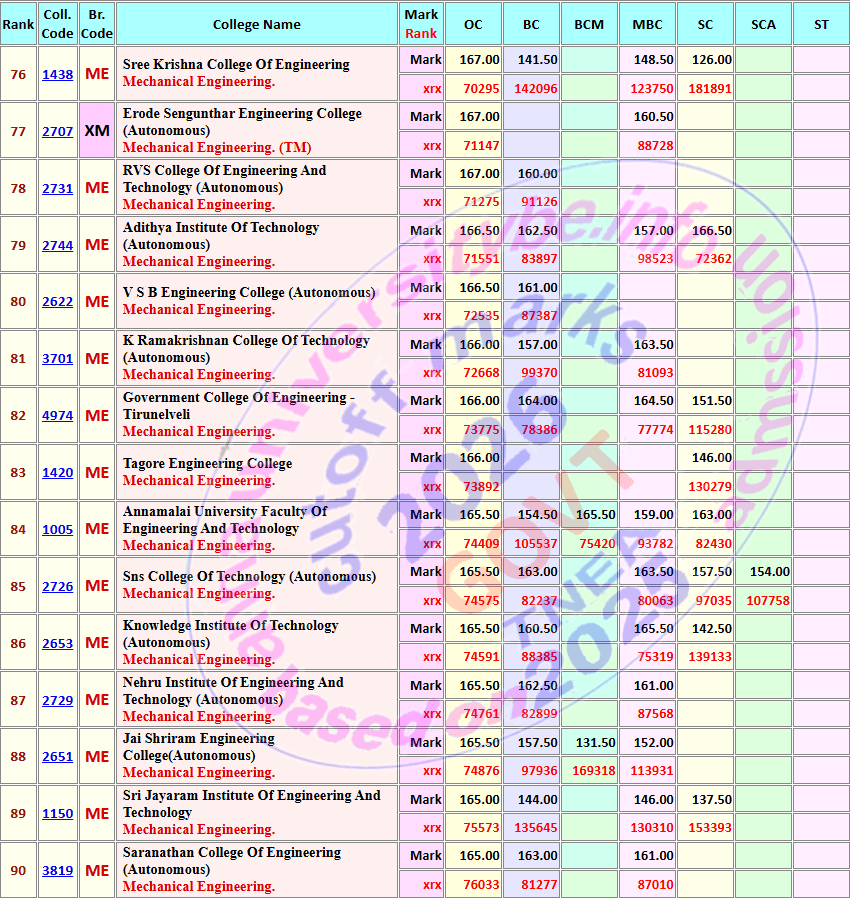
Task: Open college code 1438 link
Action: point(57,75)
